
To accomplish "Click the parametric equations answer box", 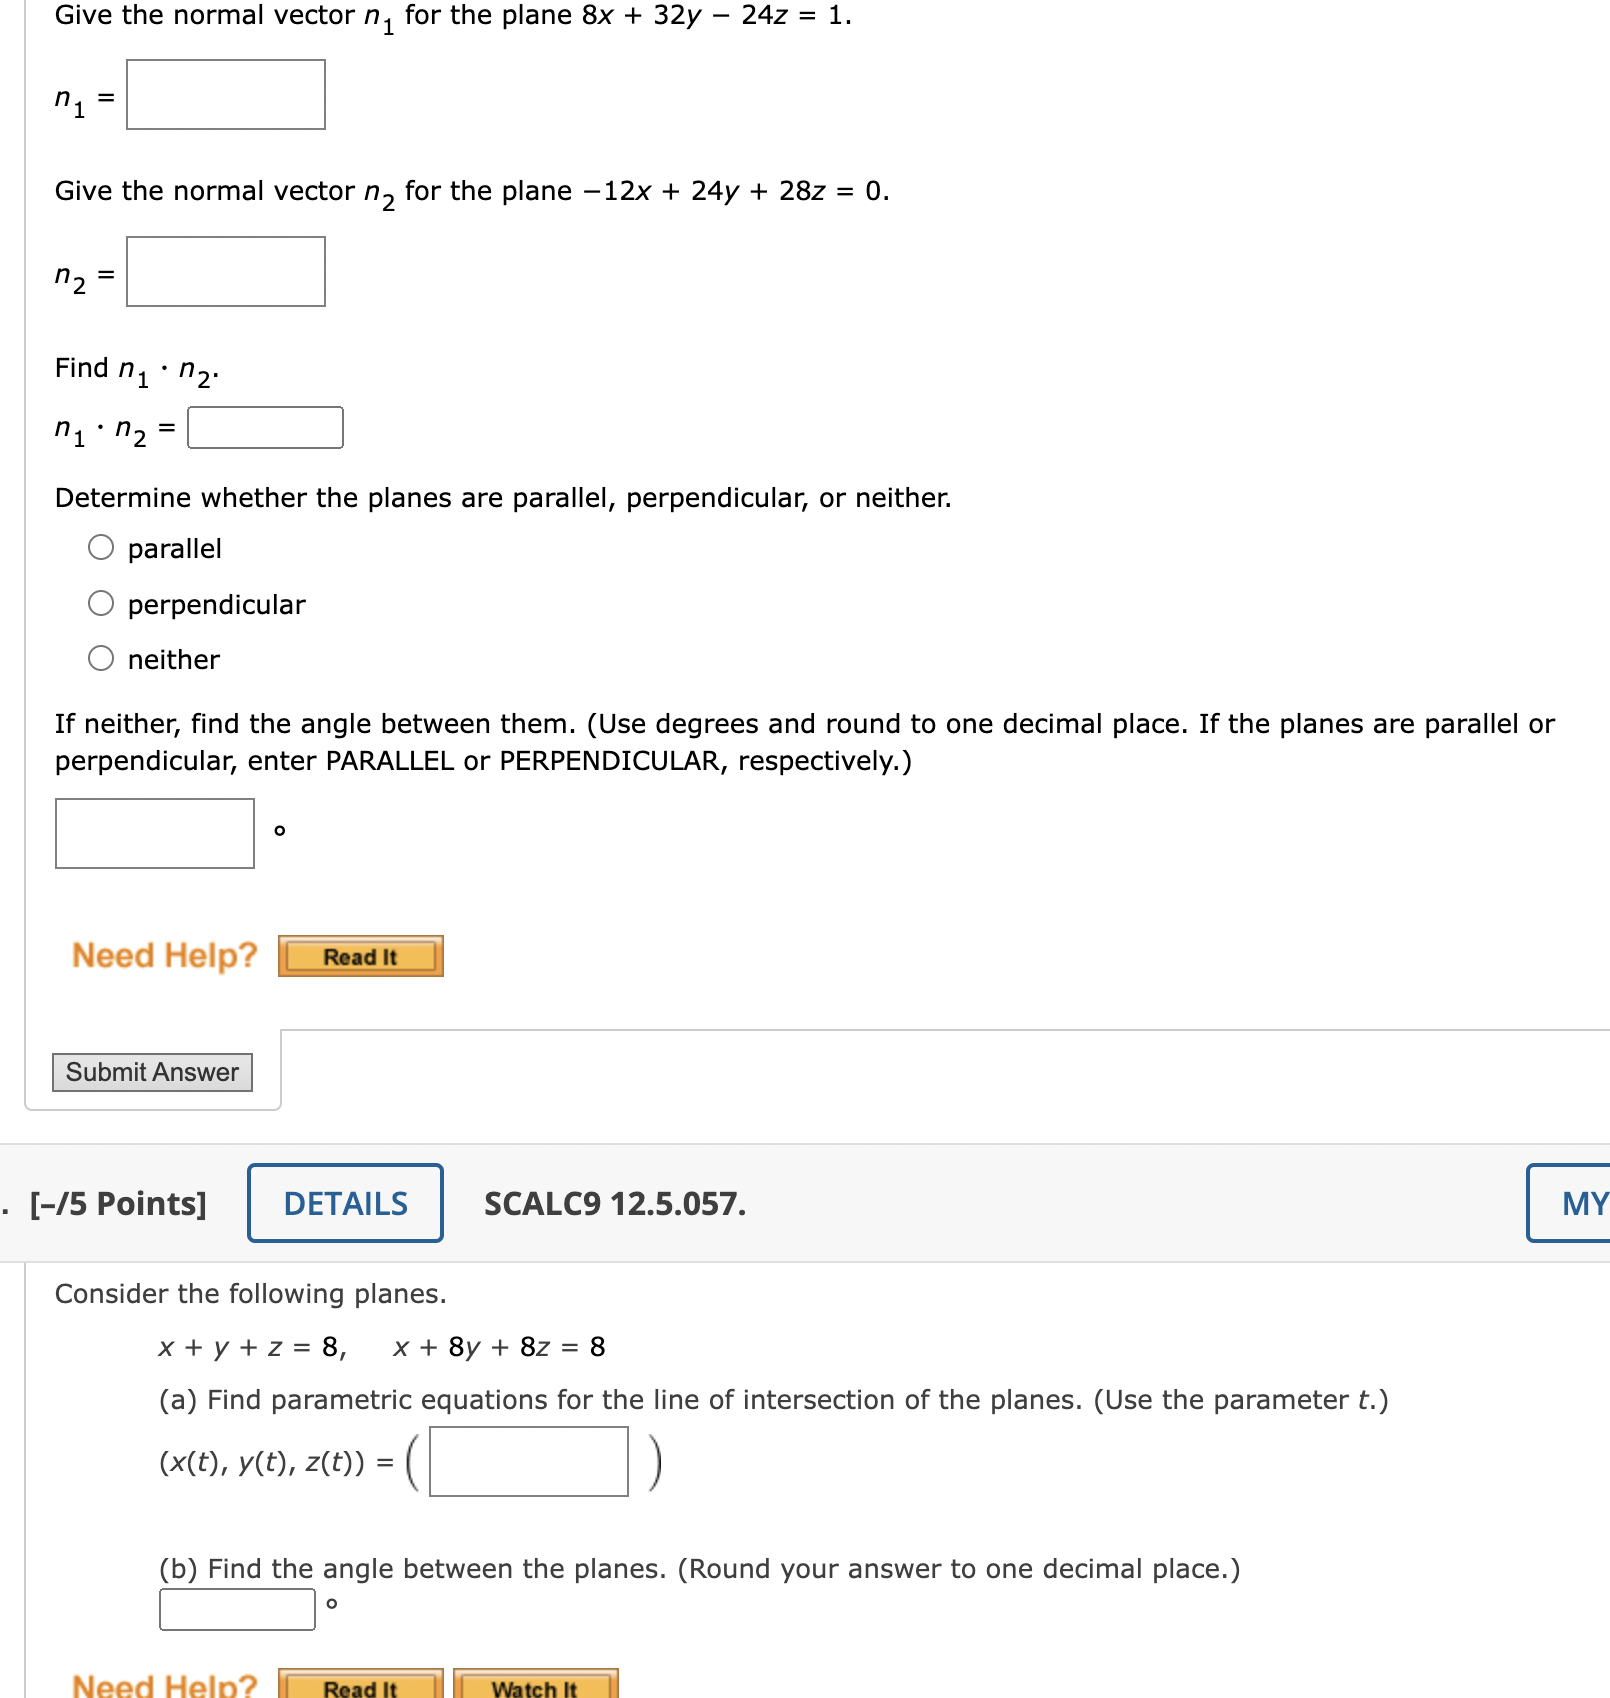I will tap(527, 1462).
